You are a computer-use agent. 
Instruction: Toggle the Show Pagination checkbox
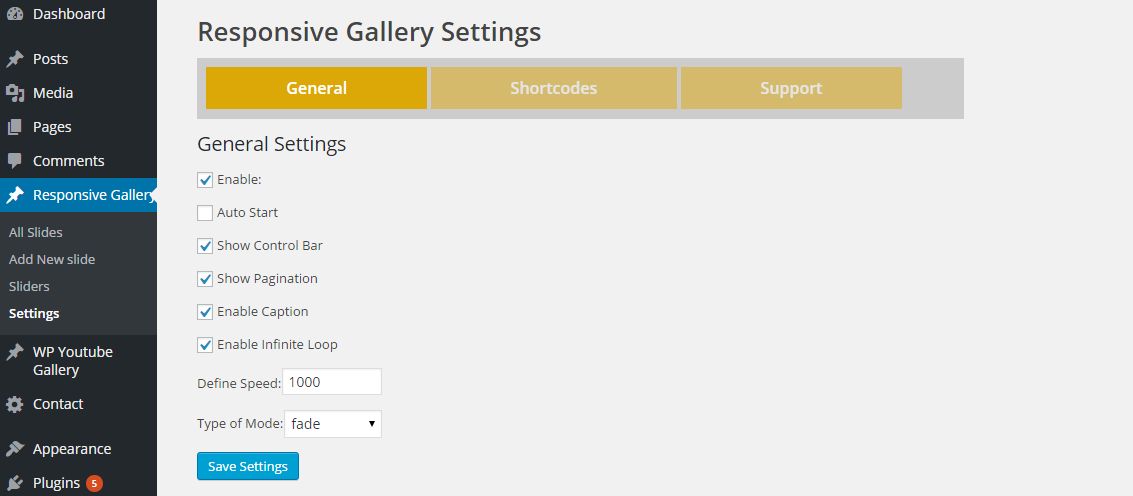pyautogui.click(x=205, y=279)
